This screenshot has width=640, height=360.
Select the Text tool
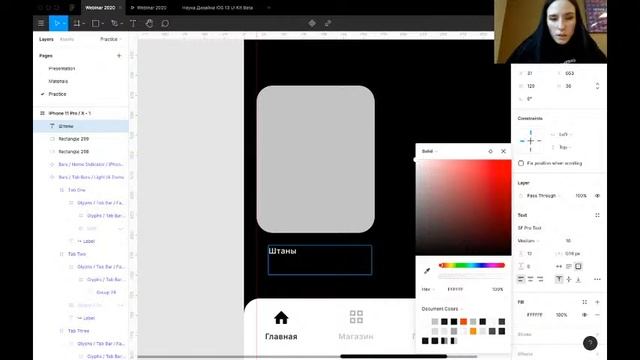tap(133, 23)
